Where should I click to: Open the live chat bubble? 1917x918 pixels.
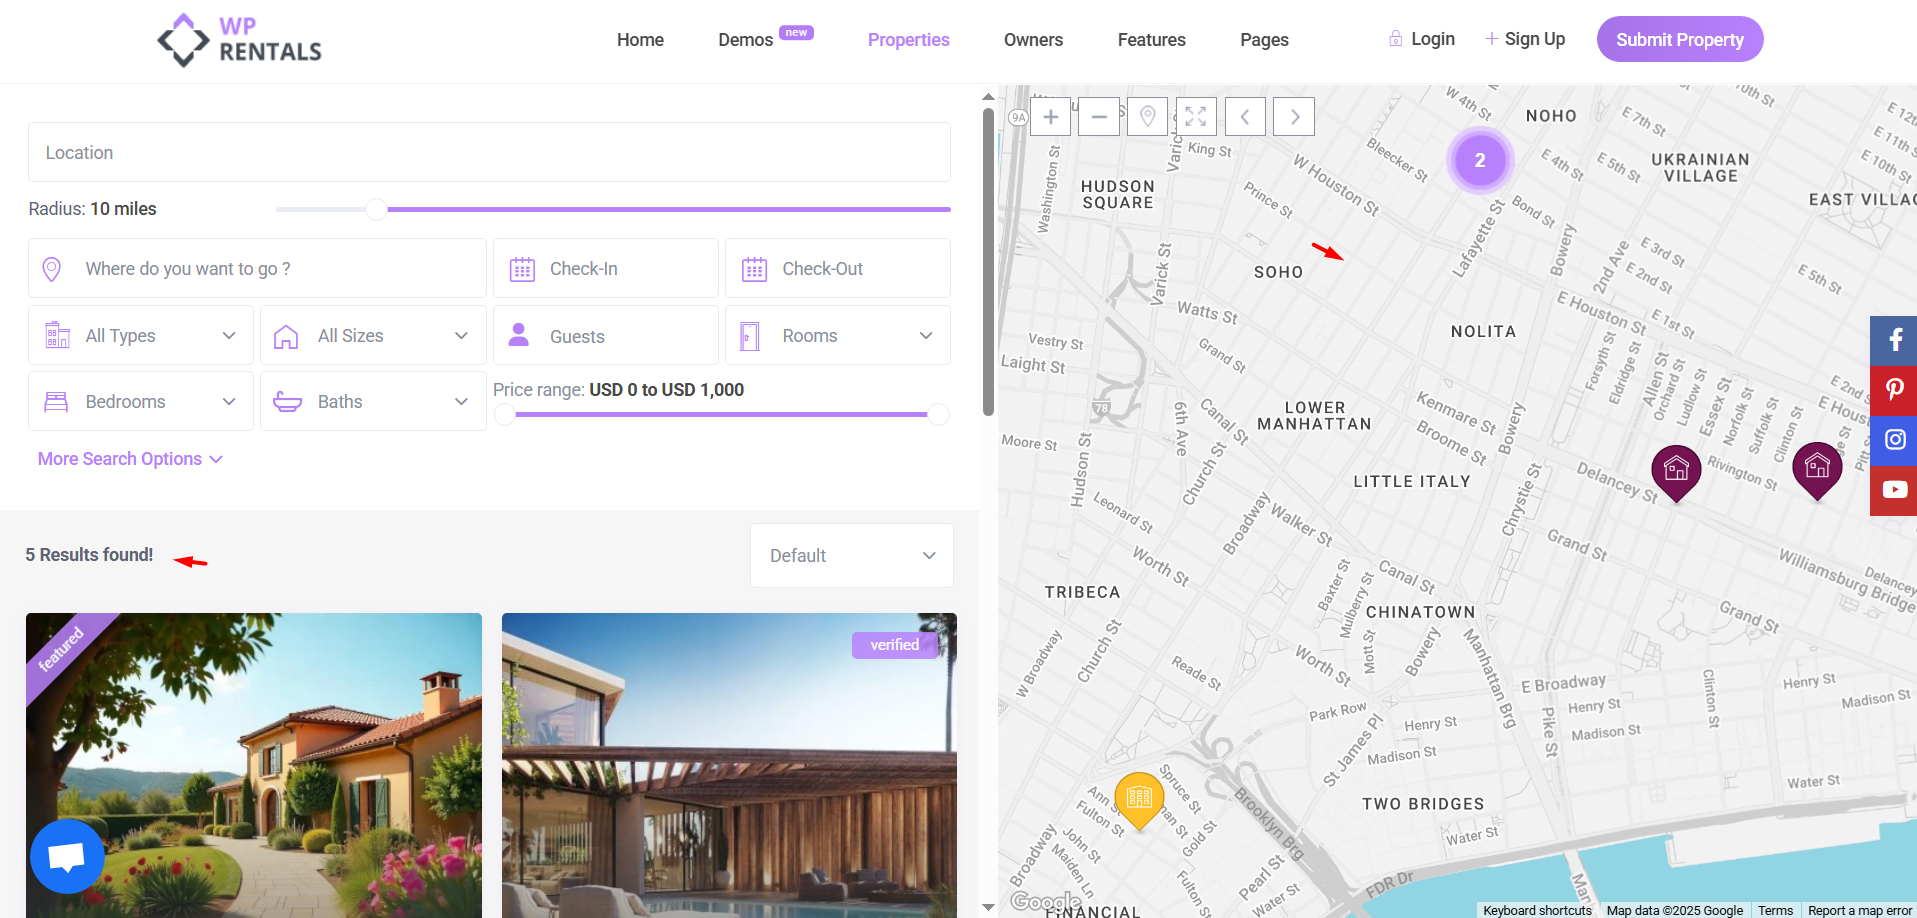(67, 856)
